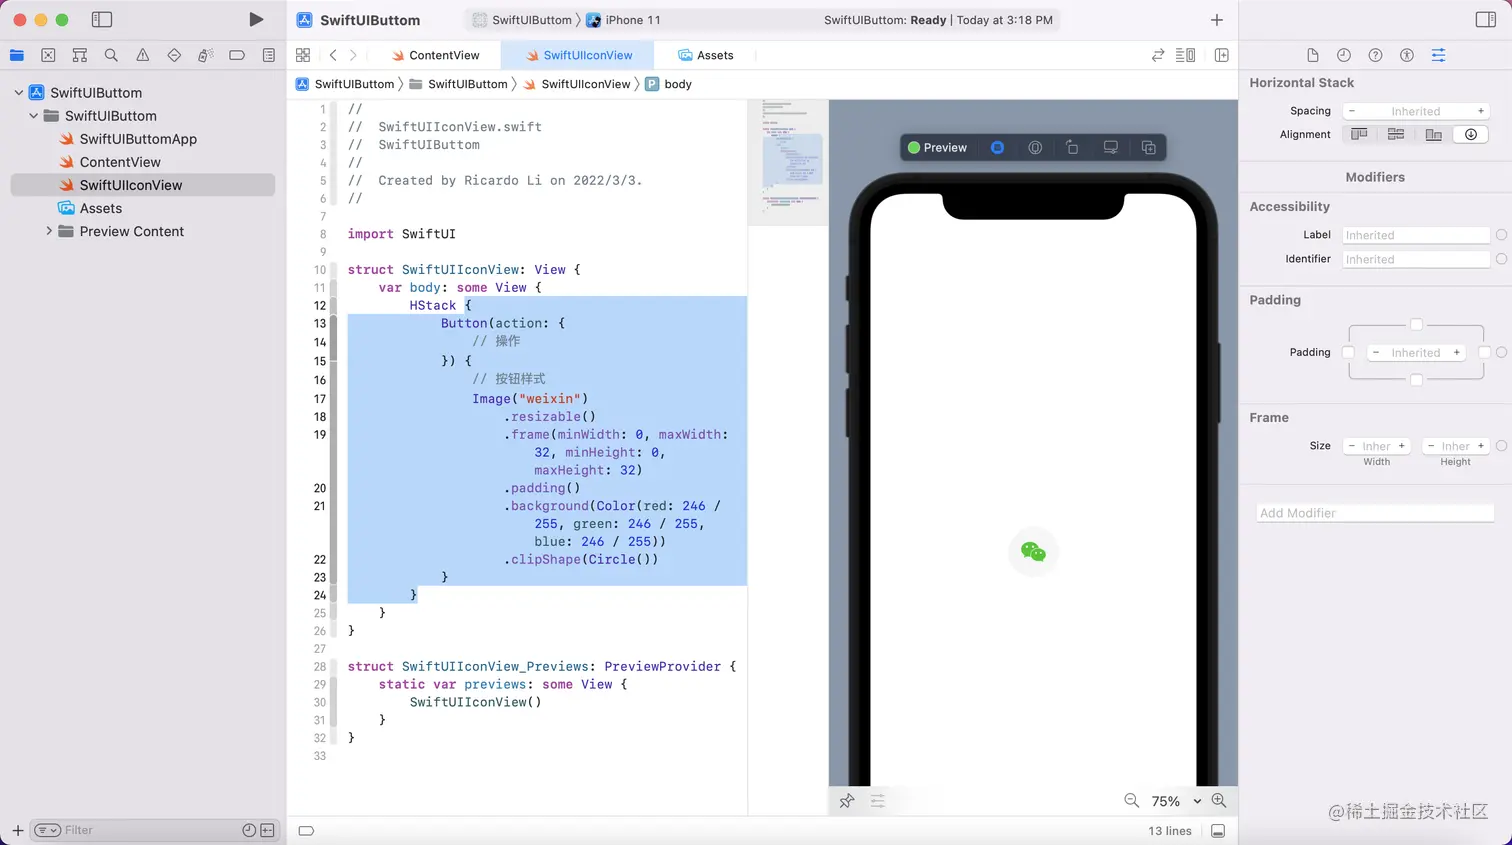Open Preview on Device icon in canvas toolbar
1512x845 pixels.
click(1110, 147)
